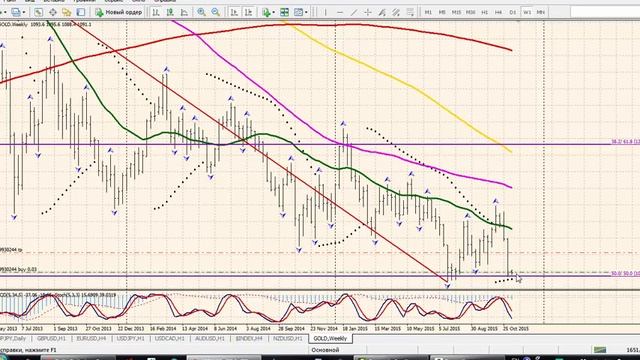Click the 23 Nov 2014 date label
The height and width of the screenshot is (360, 640).
[x=324, y=328]
